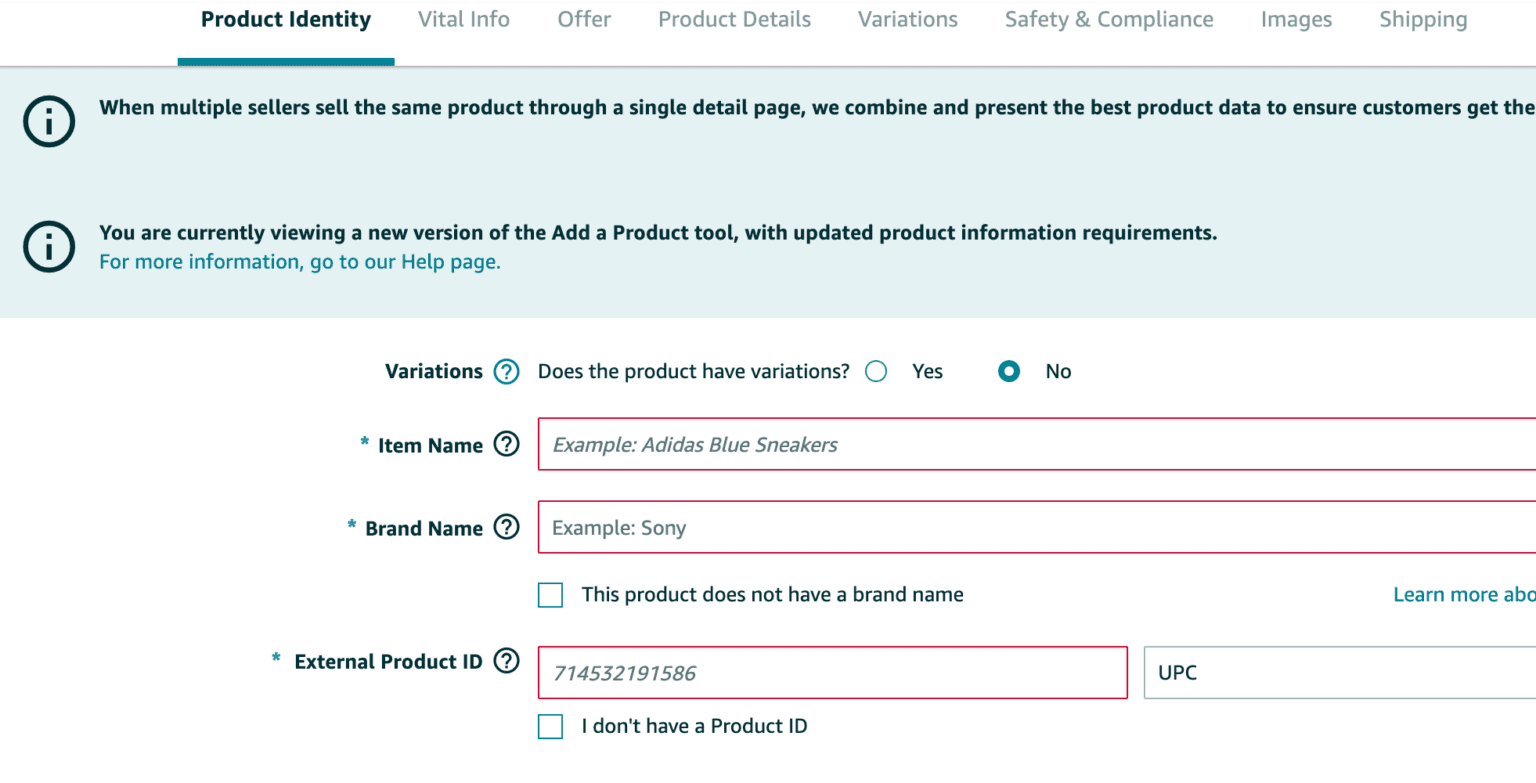Click the Brand Name help icon
Image resolution: width=1536 pixels, height=783 pixels.
click(x=507, y=528)
